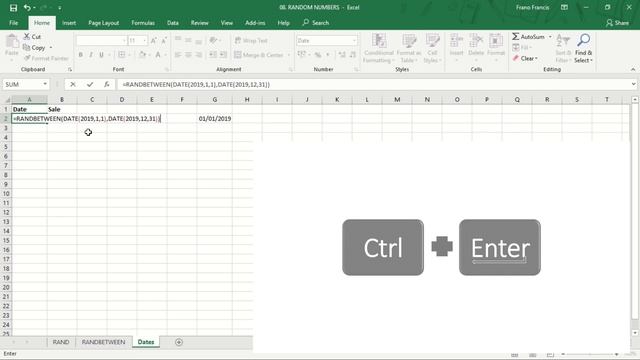Switch to the View ribbon tab
The image size is (640, 360).
coord(227,23)
